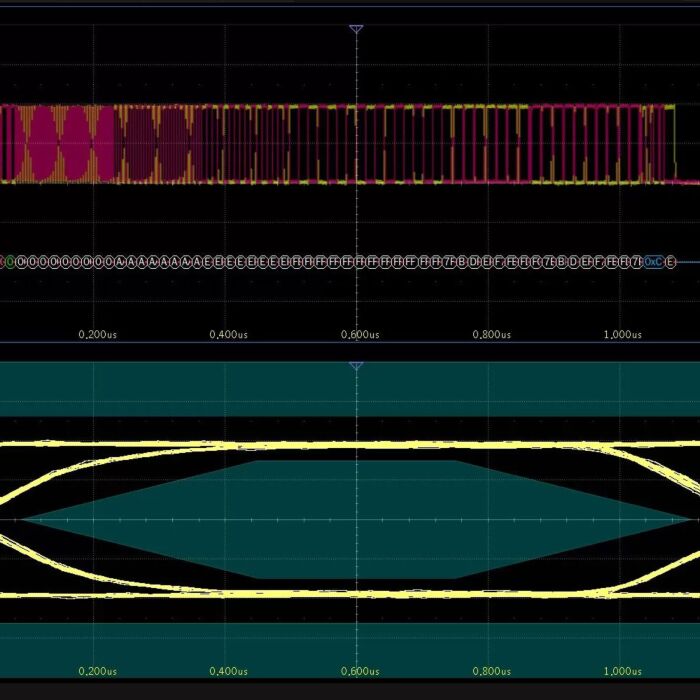Click 0.400us label in the eye diagram timeline
Image resolution: width=700 pixels, height=700 pixels.
coord(229,671)
